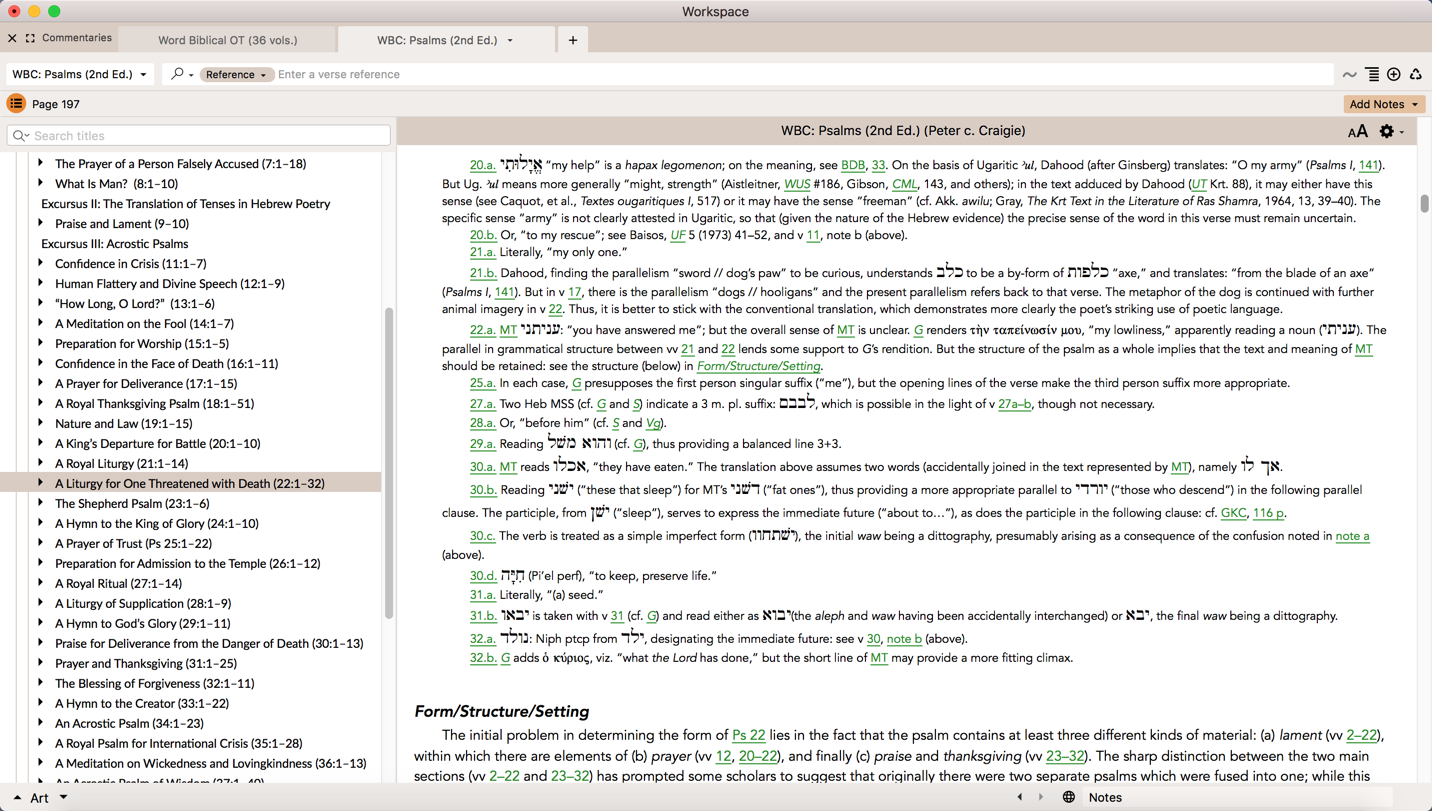Select "A Royal Ritual (27:1–14)" entry
Image resolution: width=1432 pixels, height=811 pixels.
[118, 583]
